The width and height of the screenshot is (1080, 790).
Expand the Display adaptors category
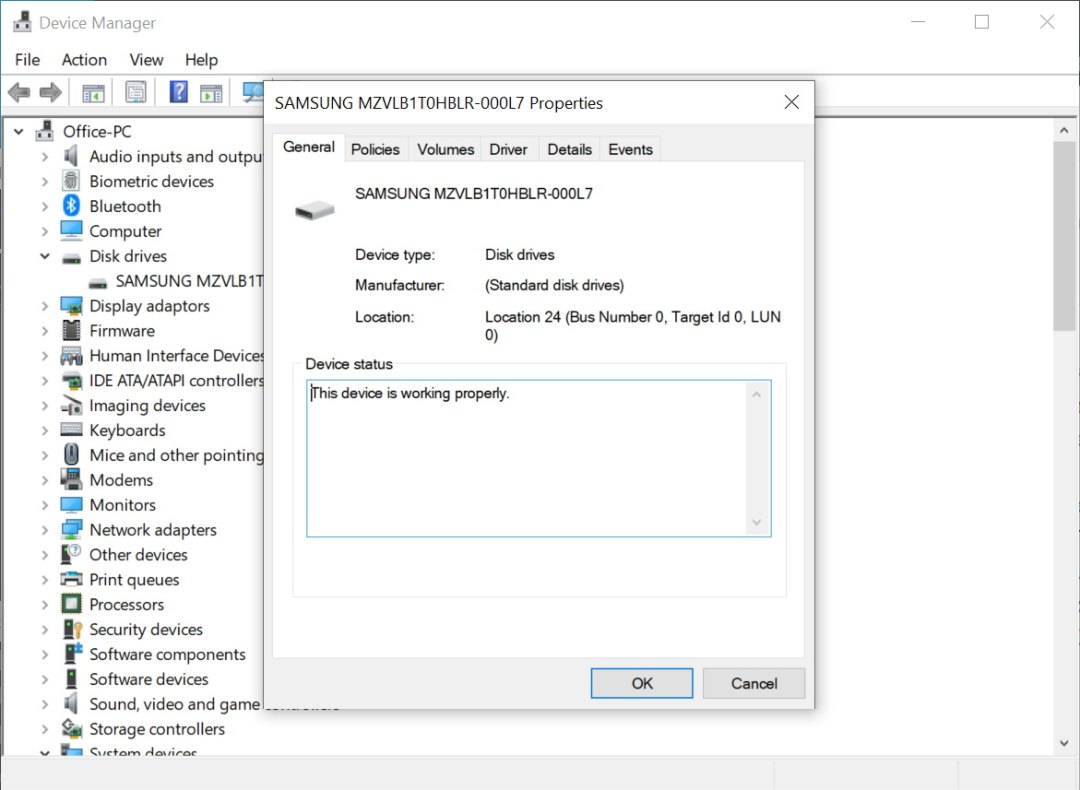pos(45,306)
